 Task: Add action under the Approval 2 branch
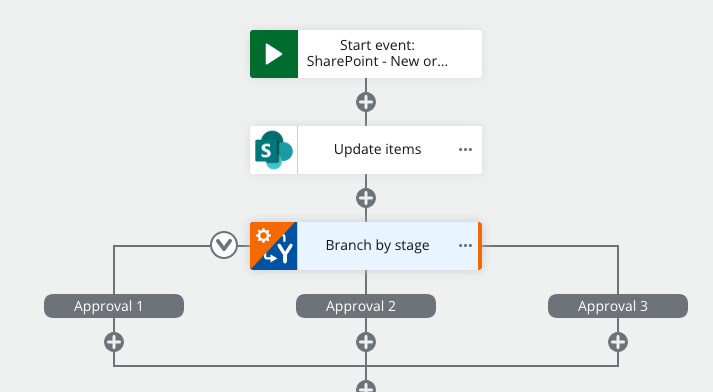click(366, 342)
